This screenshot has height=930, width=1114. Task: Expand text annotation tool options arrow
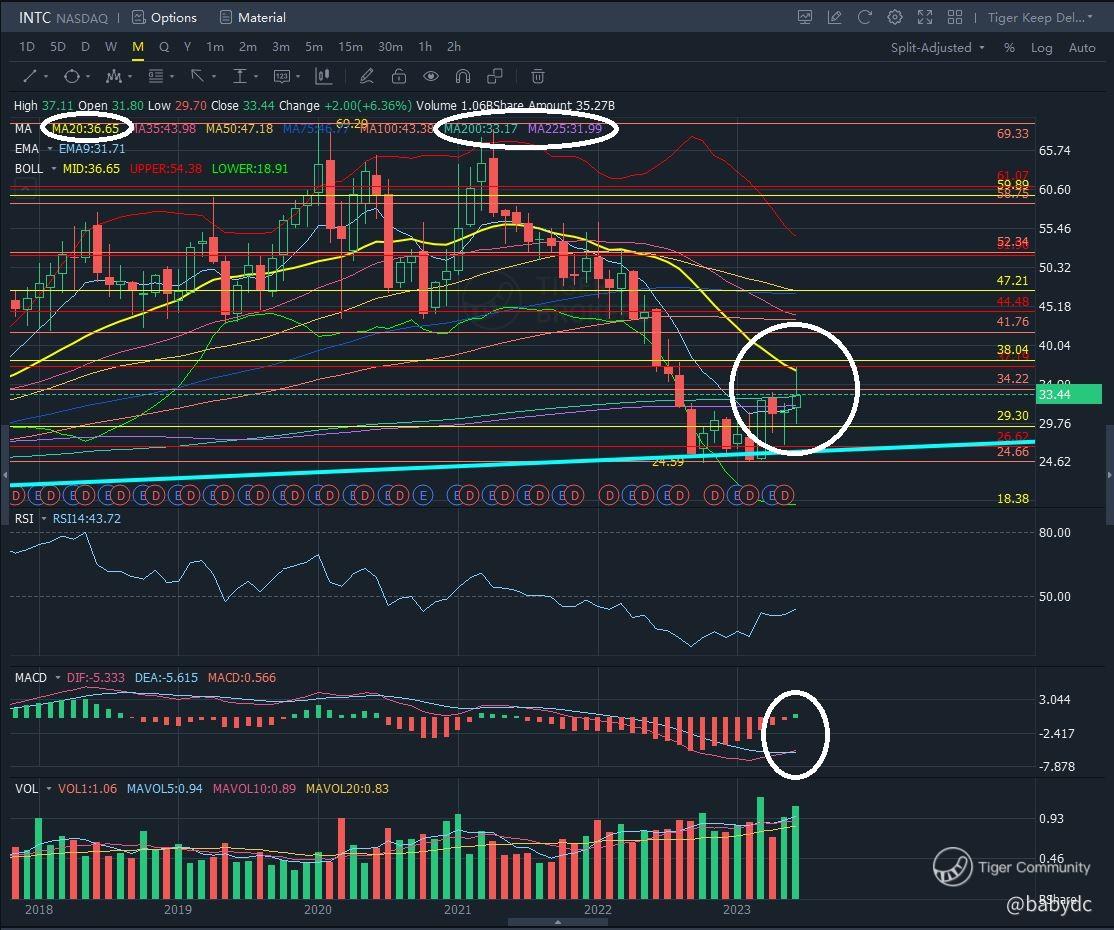tap(298, 77)
